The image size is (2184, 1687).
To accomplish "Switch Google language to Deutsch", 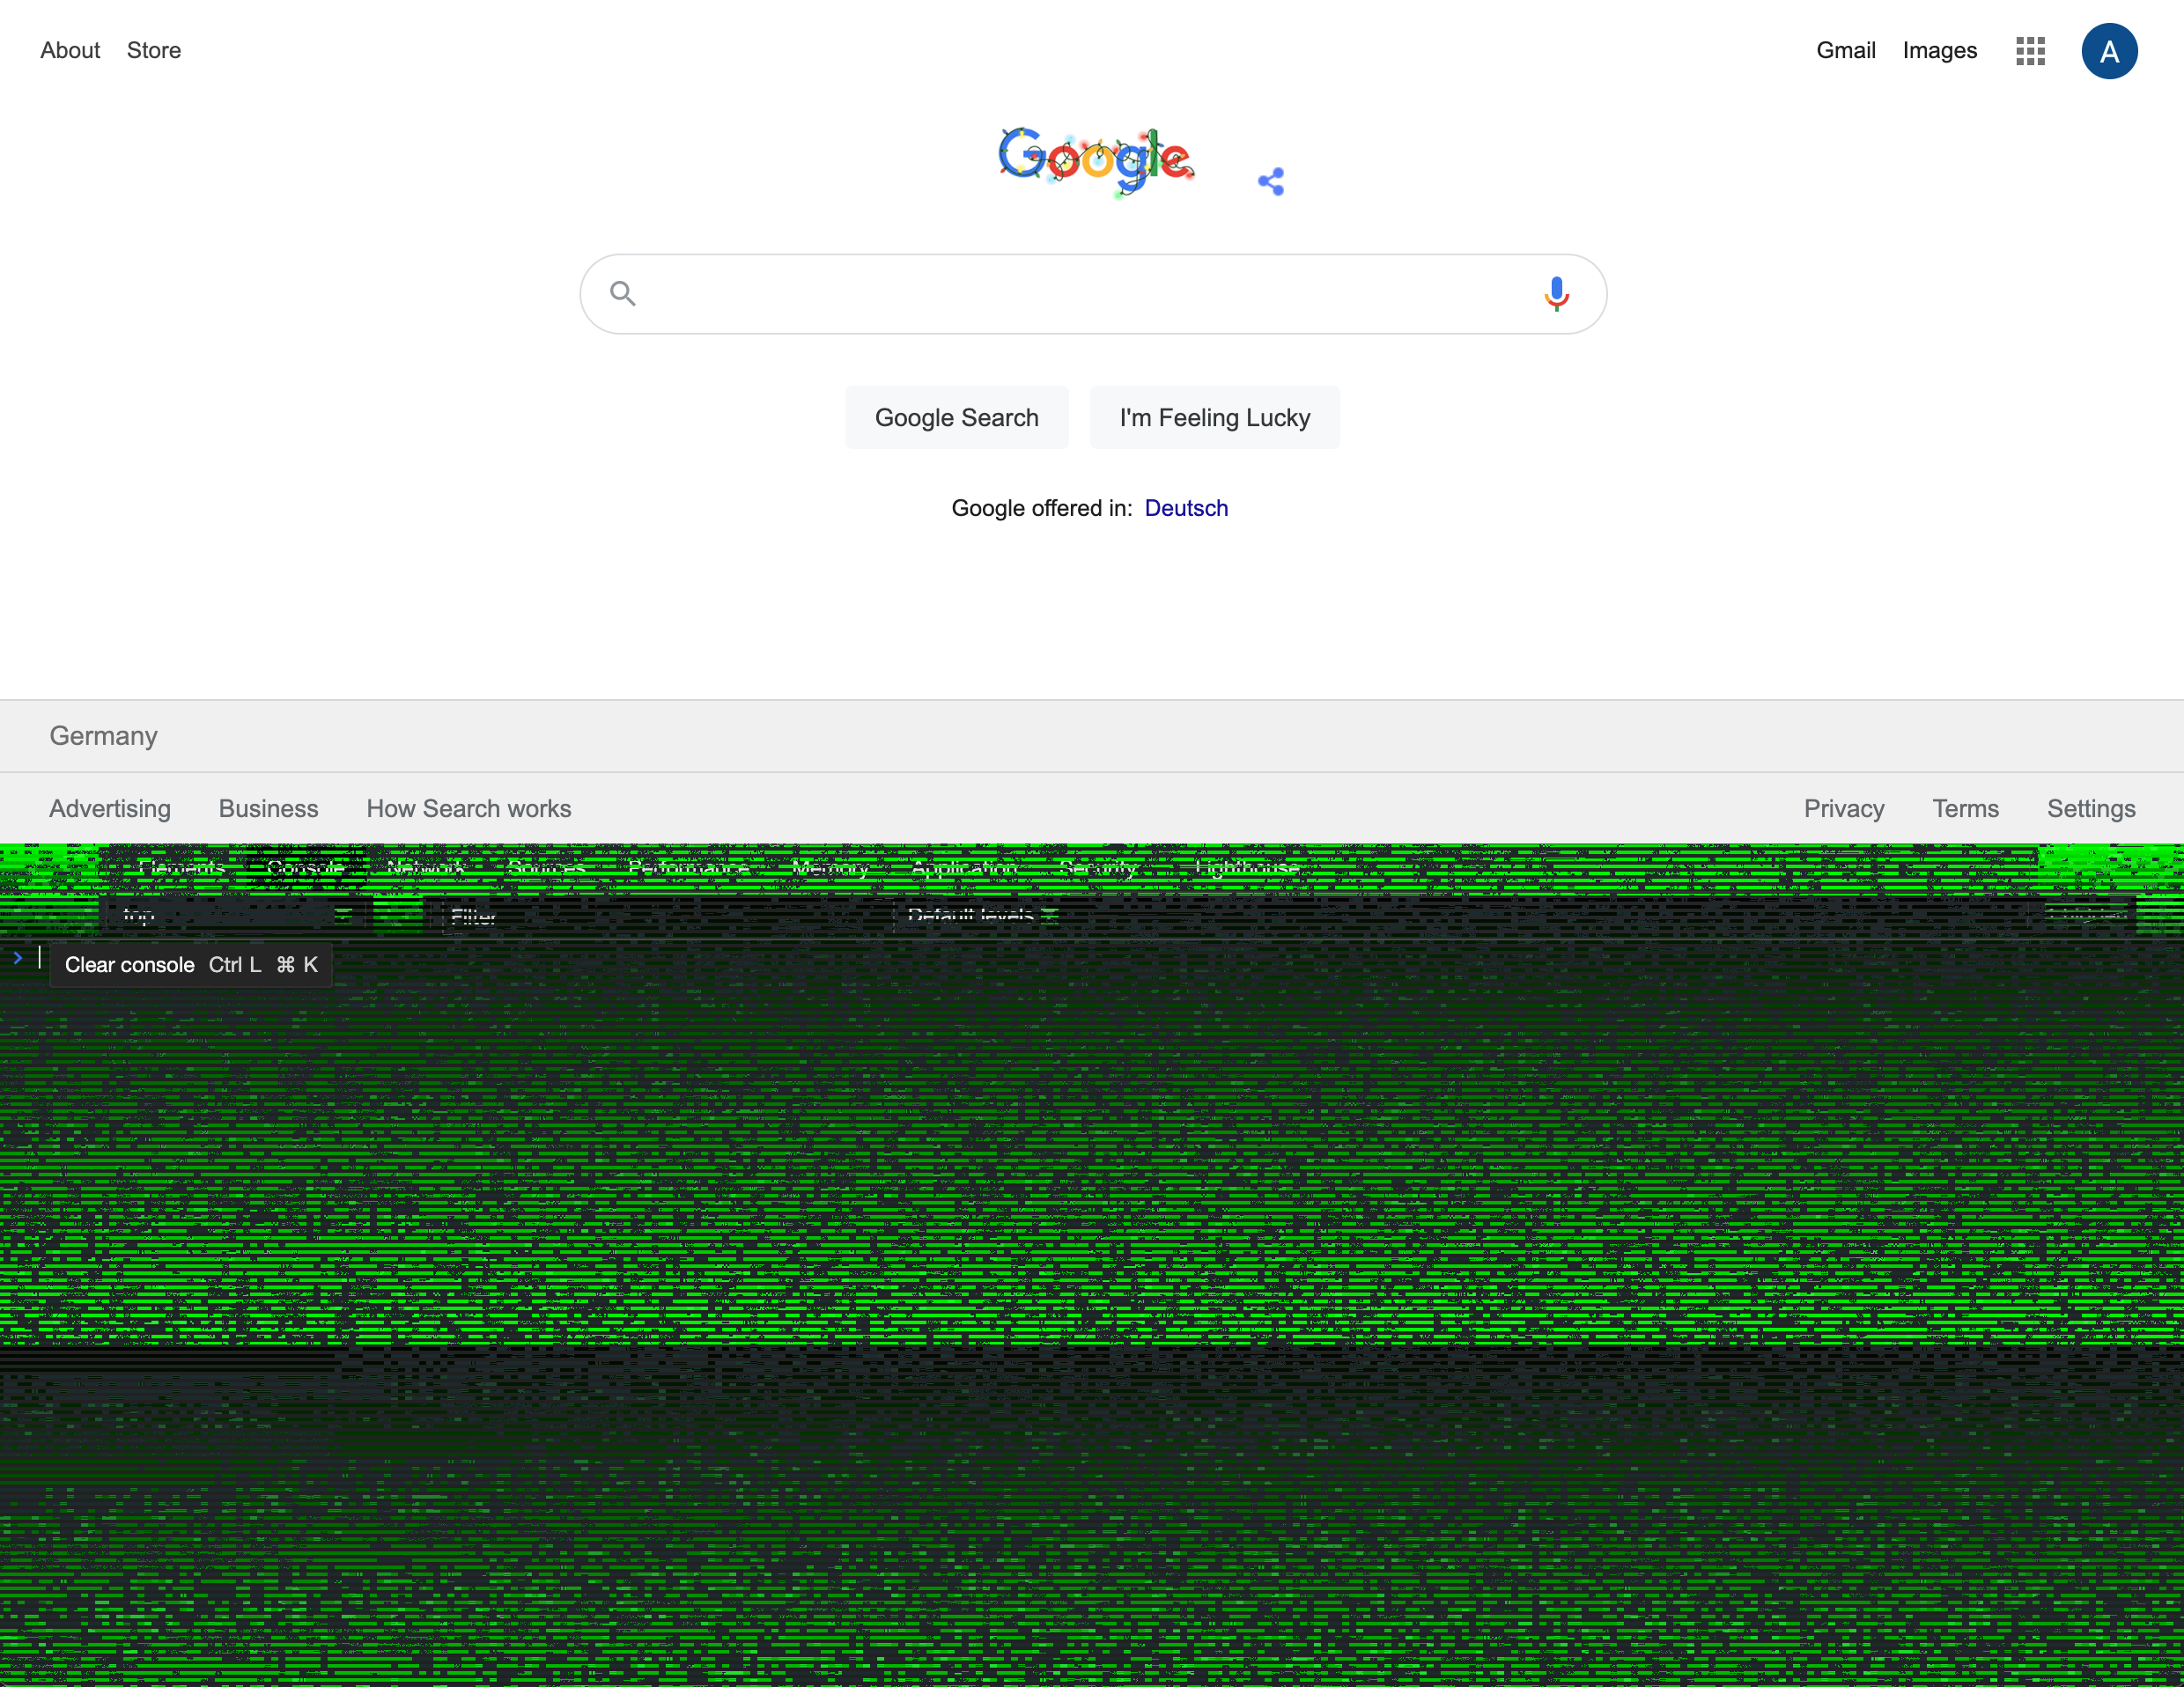I will tap(1186, 508).
